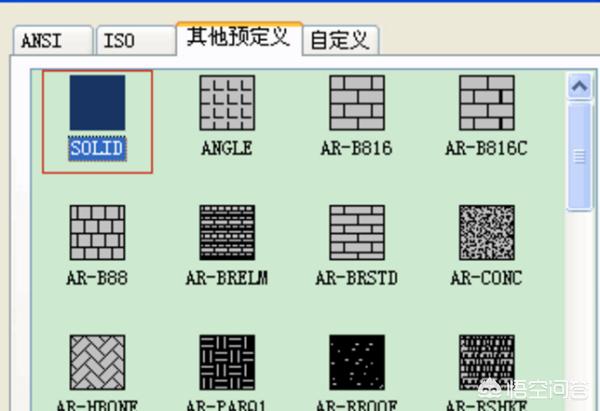600x411 pixels.
Task: Choose the AR-HBONE herringbone pattern swatch
Action: (x=97, y=362)
